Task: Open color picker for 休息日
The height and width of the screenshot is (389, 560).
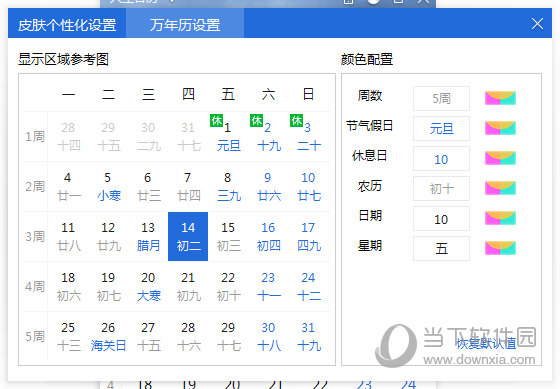Action: click(x=500, y=158)
